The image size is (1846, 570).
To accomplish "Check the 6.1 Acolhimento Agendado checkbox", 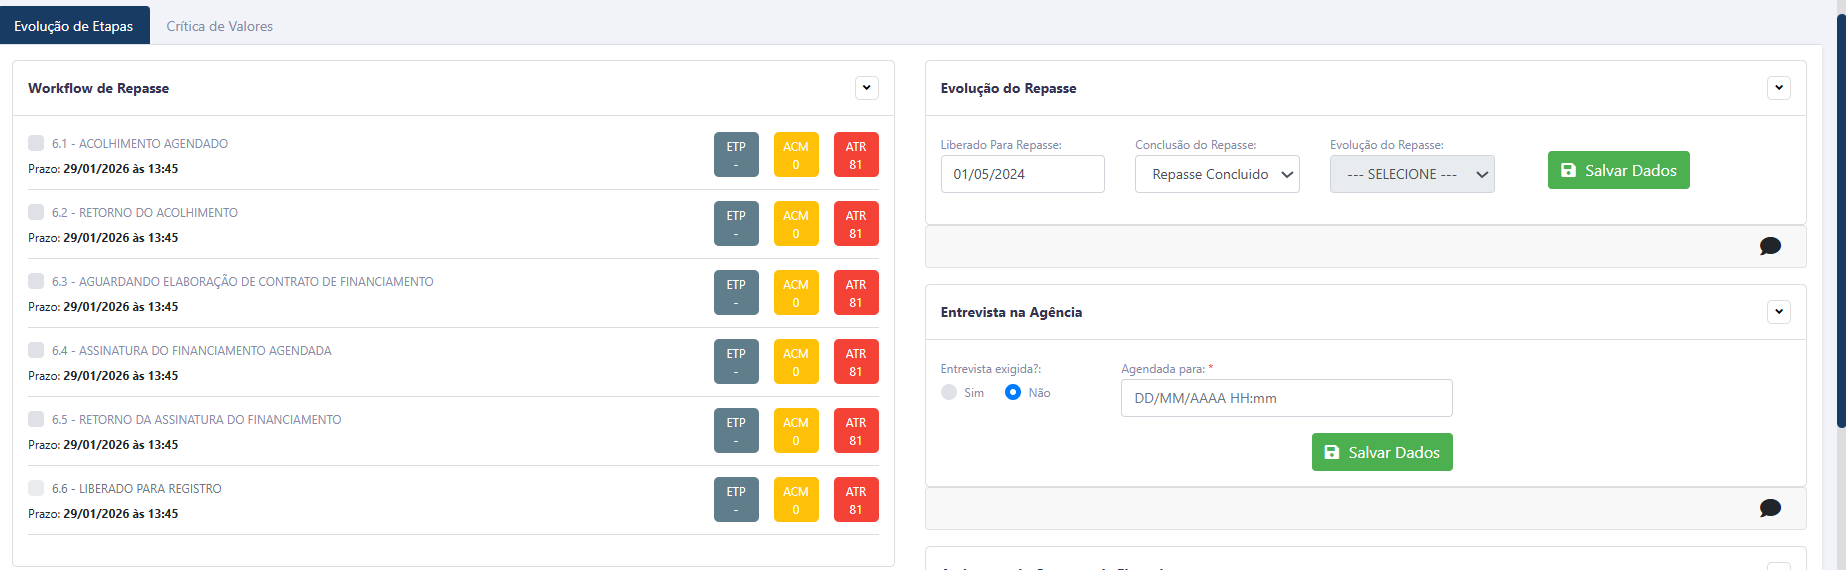I will point(36,143).
